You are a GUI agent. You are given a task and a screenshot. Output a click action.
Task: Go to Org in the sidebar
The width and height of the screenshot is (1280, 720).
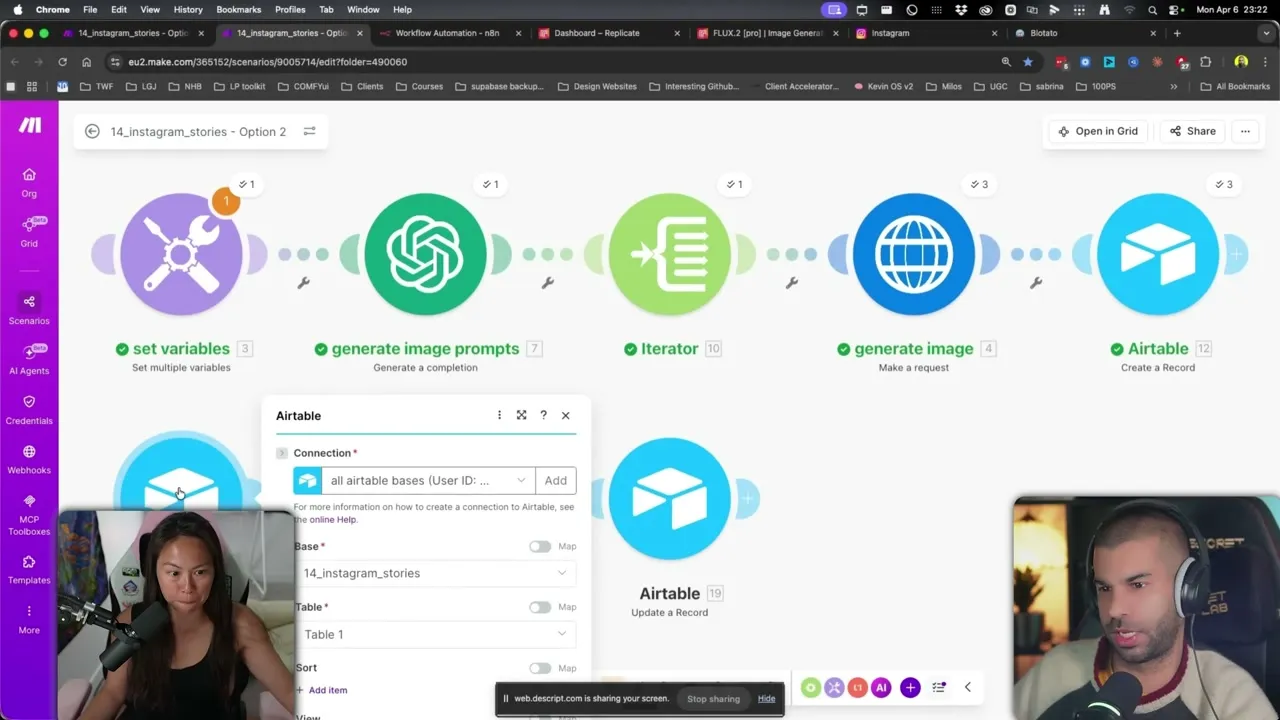(x=29, y=182)
